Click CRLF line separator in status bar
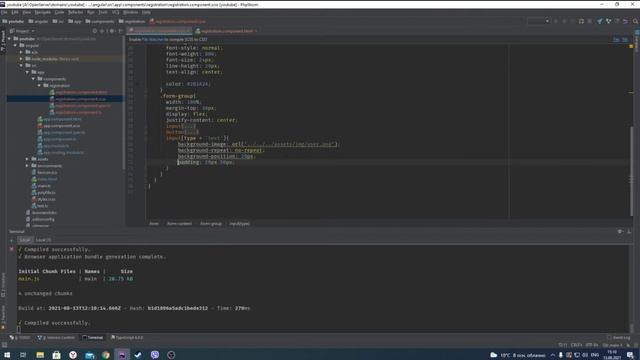 576,345
